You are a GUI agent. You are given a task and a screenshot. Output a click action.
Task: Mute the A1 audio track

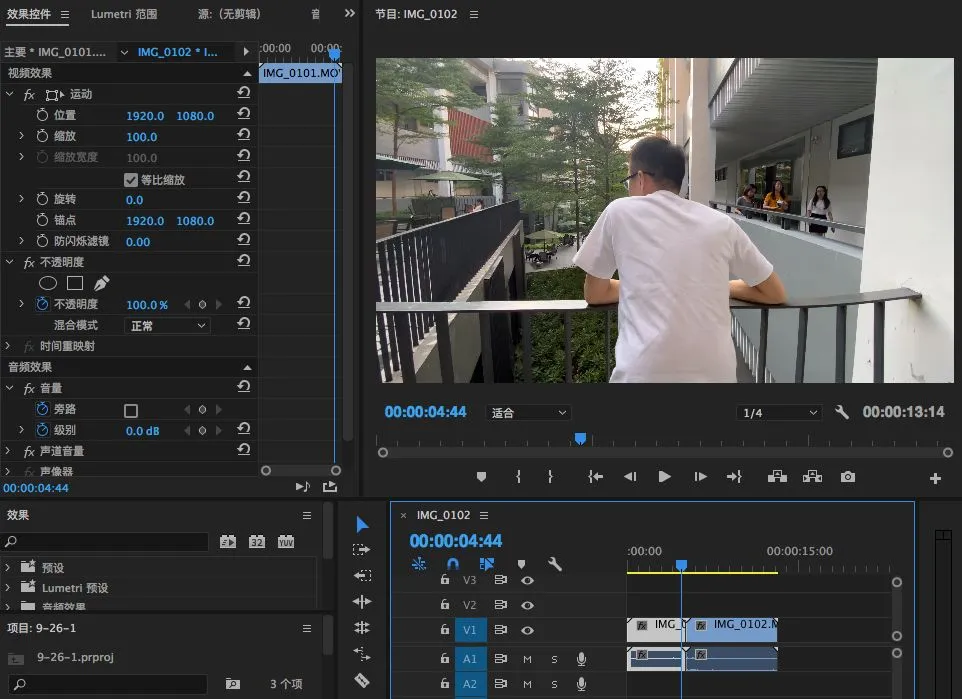pos(527,658)
